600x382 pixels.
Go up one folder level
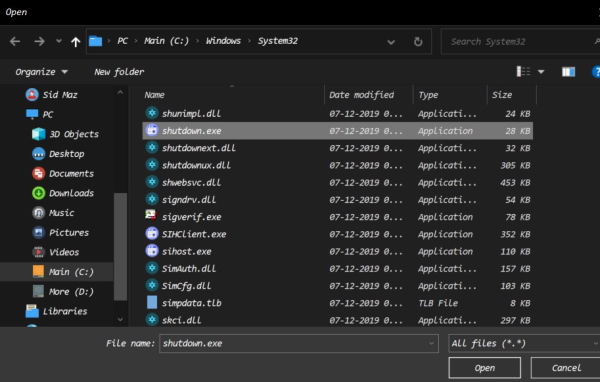click(x=75, y=42)
